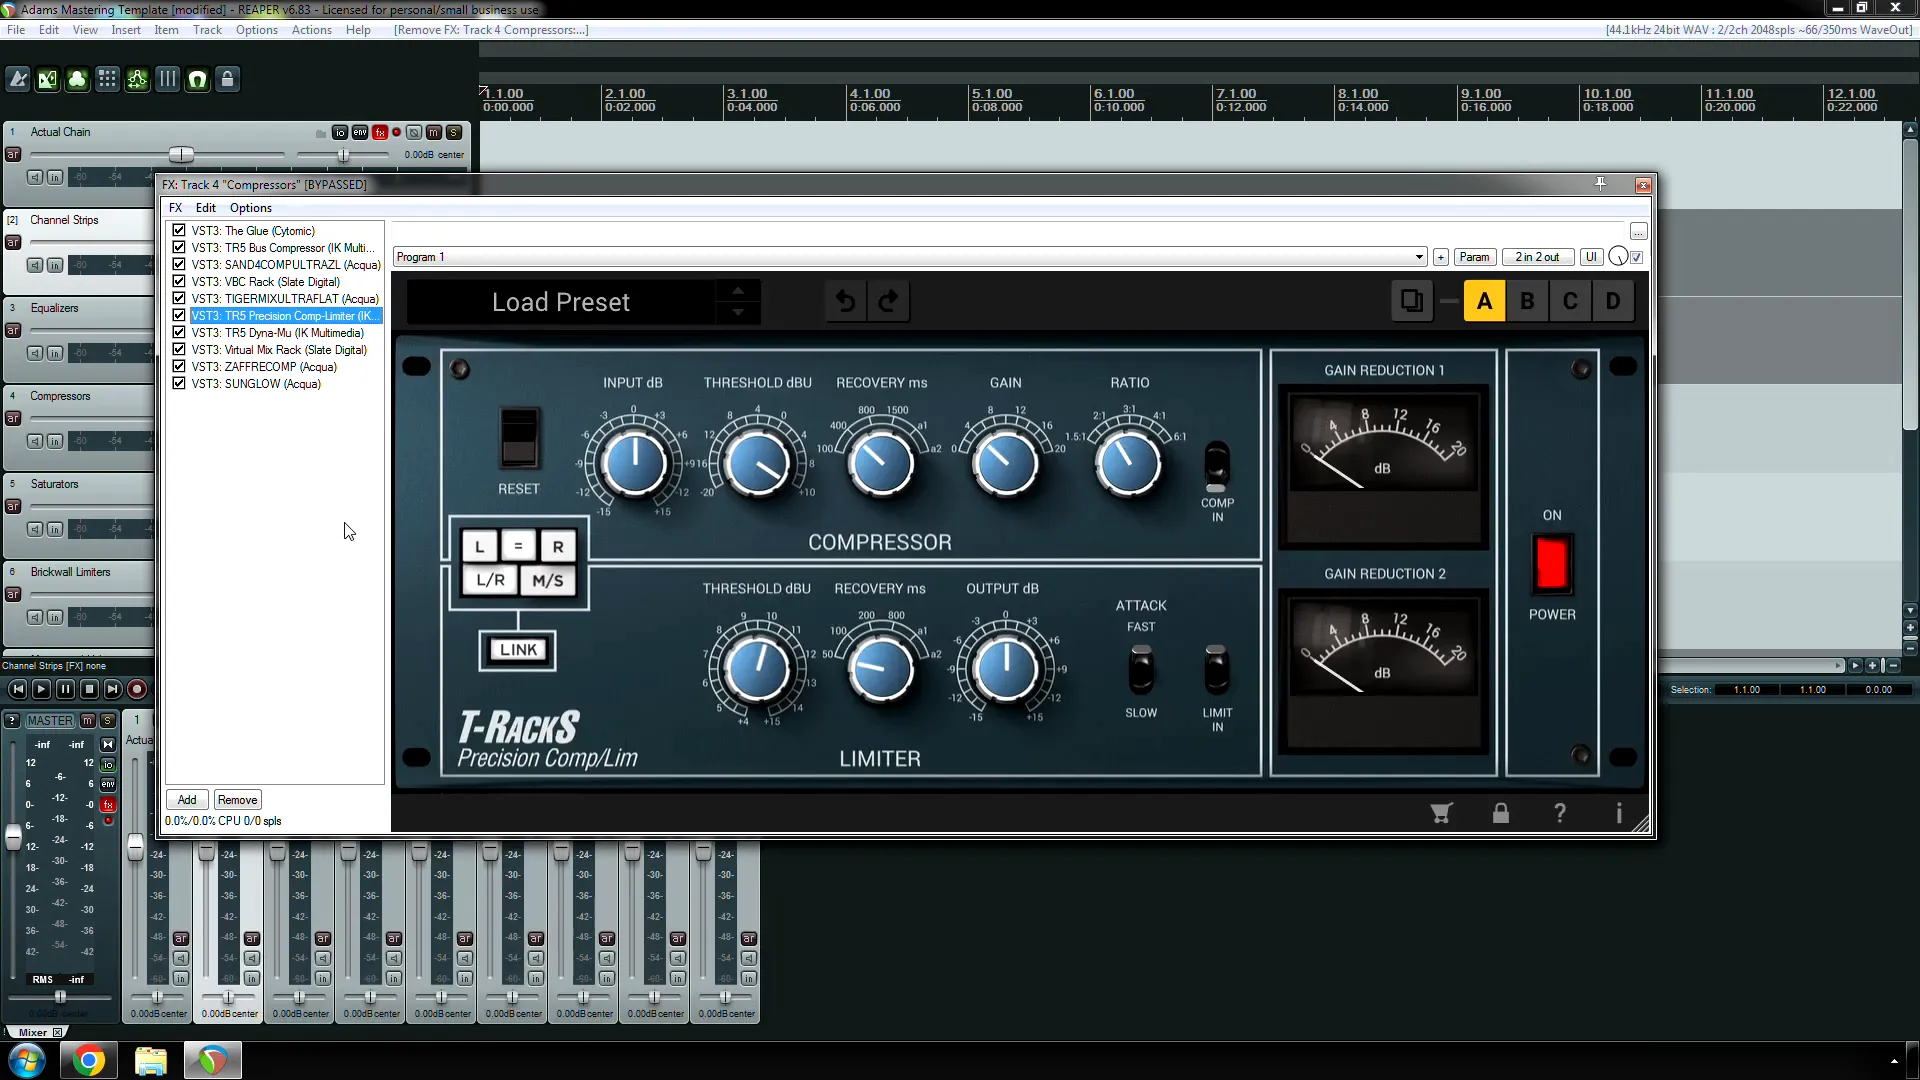Click the plugin undo arrow

pyautogui.click(x=846, y=301)
